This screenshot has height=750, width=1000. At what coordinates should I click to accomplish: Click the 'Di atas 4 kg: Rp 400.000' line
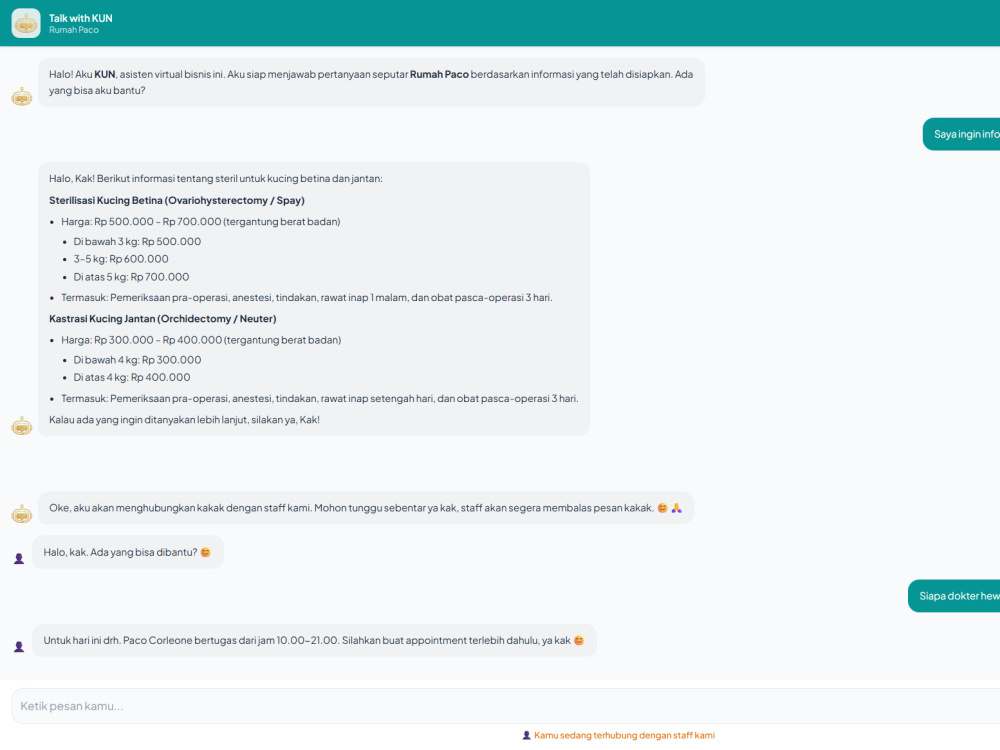pyautogui.click(x=132, y=378)
